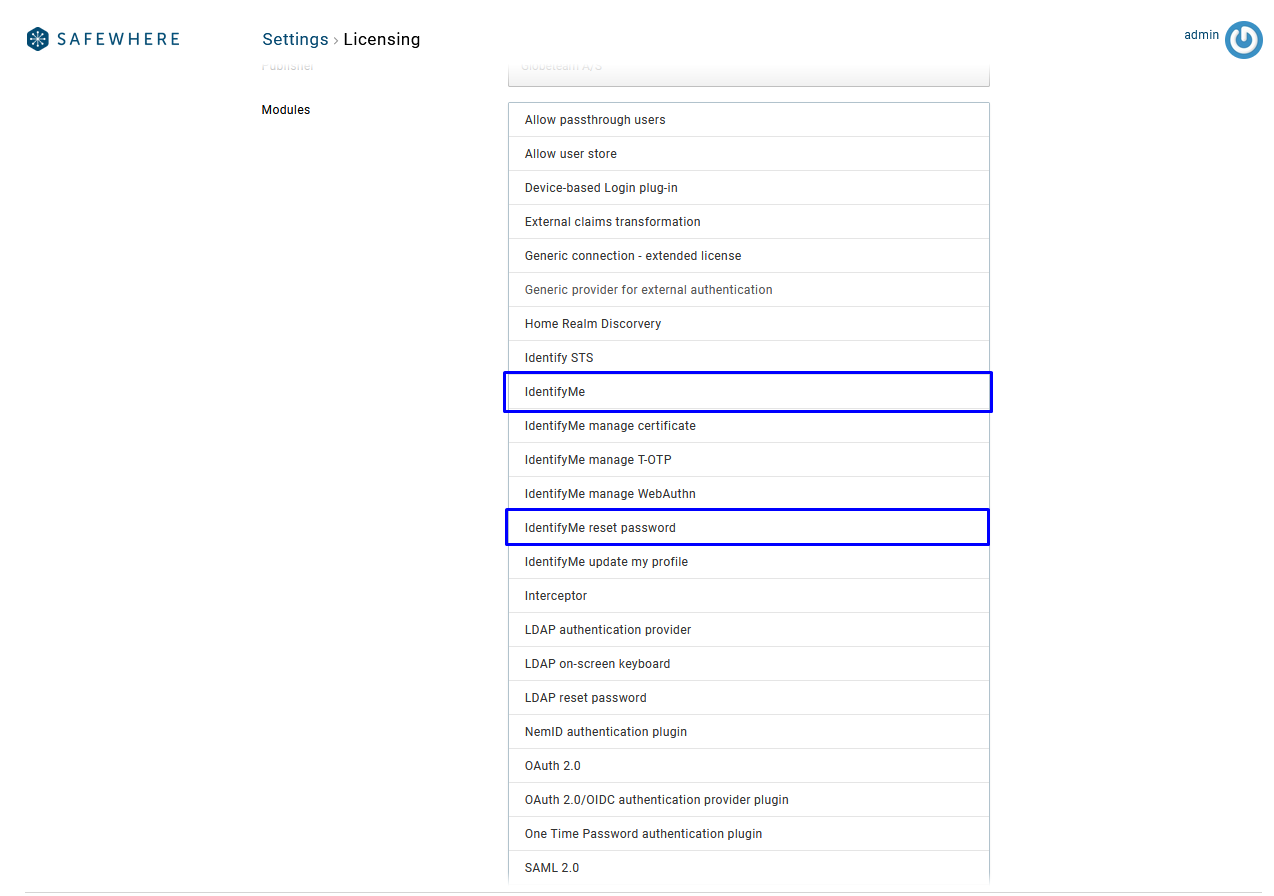Select the OAuth 2.0 module

pos(553,766)
